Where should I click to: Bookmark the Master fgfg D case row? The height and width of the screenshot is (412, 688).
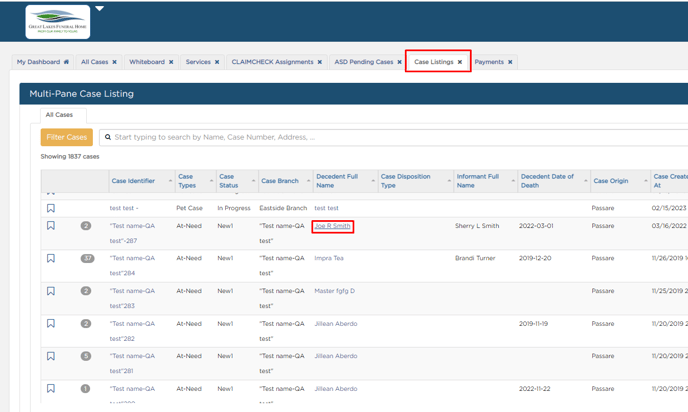click(51, 291)
